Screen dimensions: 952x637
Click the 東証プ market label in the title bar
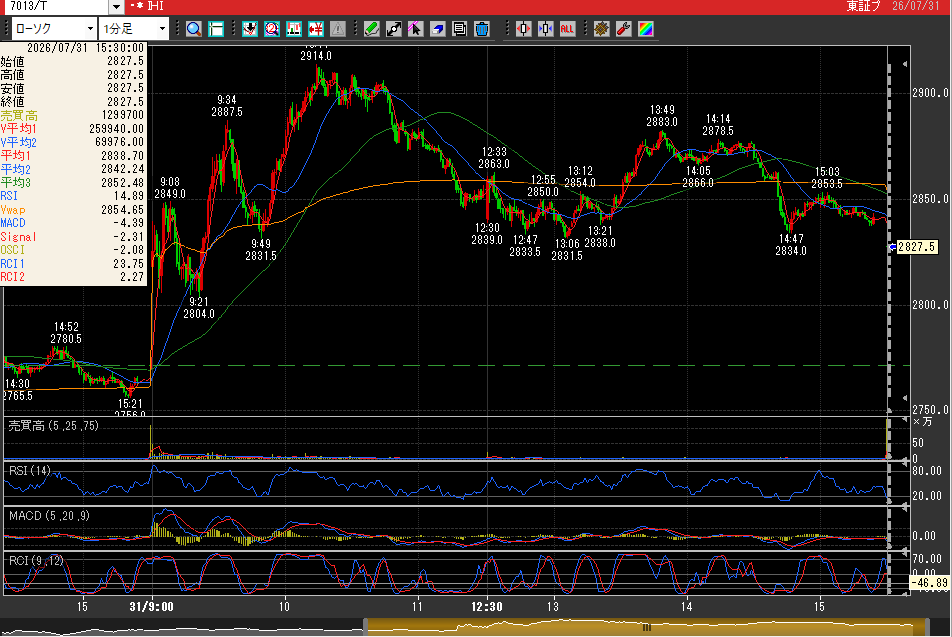863,6
